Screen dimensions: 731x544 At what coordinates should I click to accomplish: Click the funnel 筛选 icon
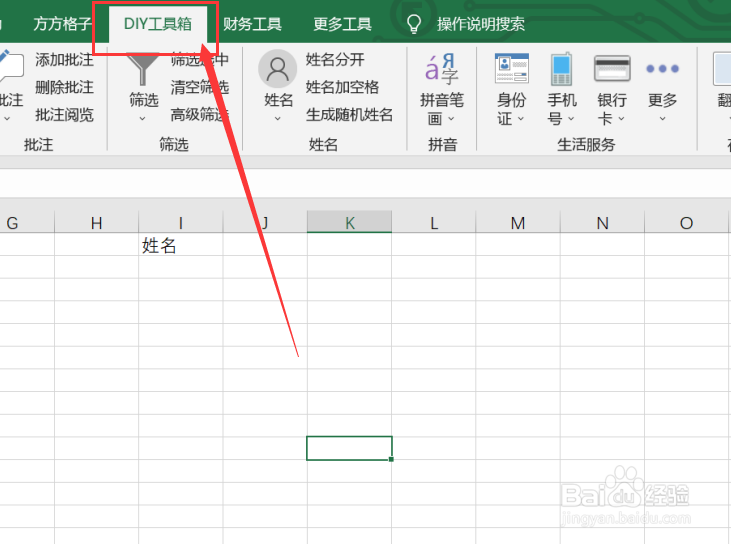click(143, 68)
